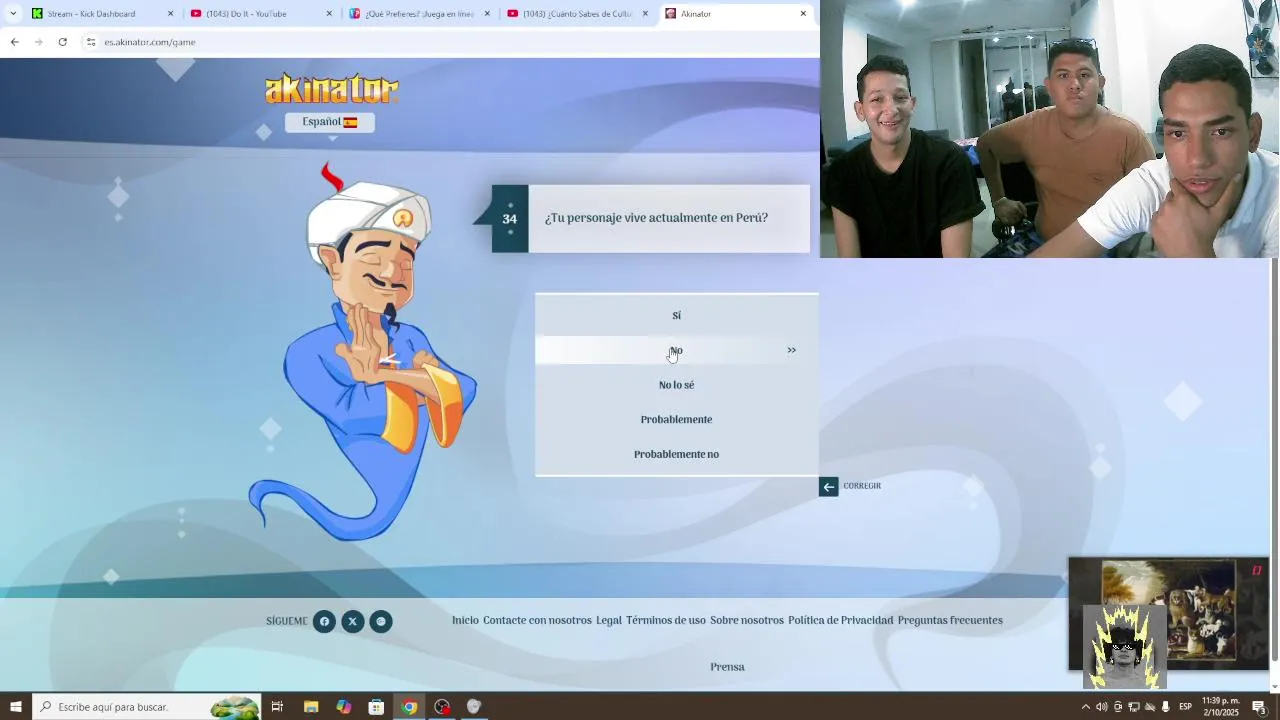The height and width of the screenshot is (720, 1280).
Task: Open the Copilot taskbar icon
Action: pos(344,707)
